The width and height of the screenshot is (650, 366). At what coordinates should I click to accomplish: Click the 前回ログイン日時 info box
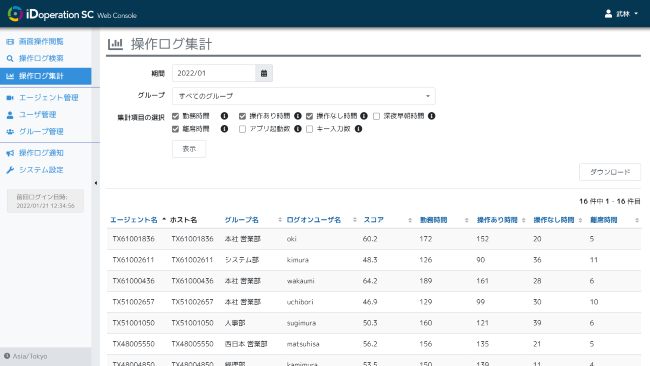(x=45, y=201)
